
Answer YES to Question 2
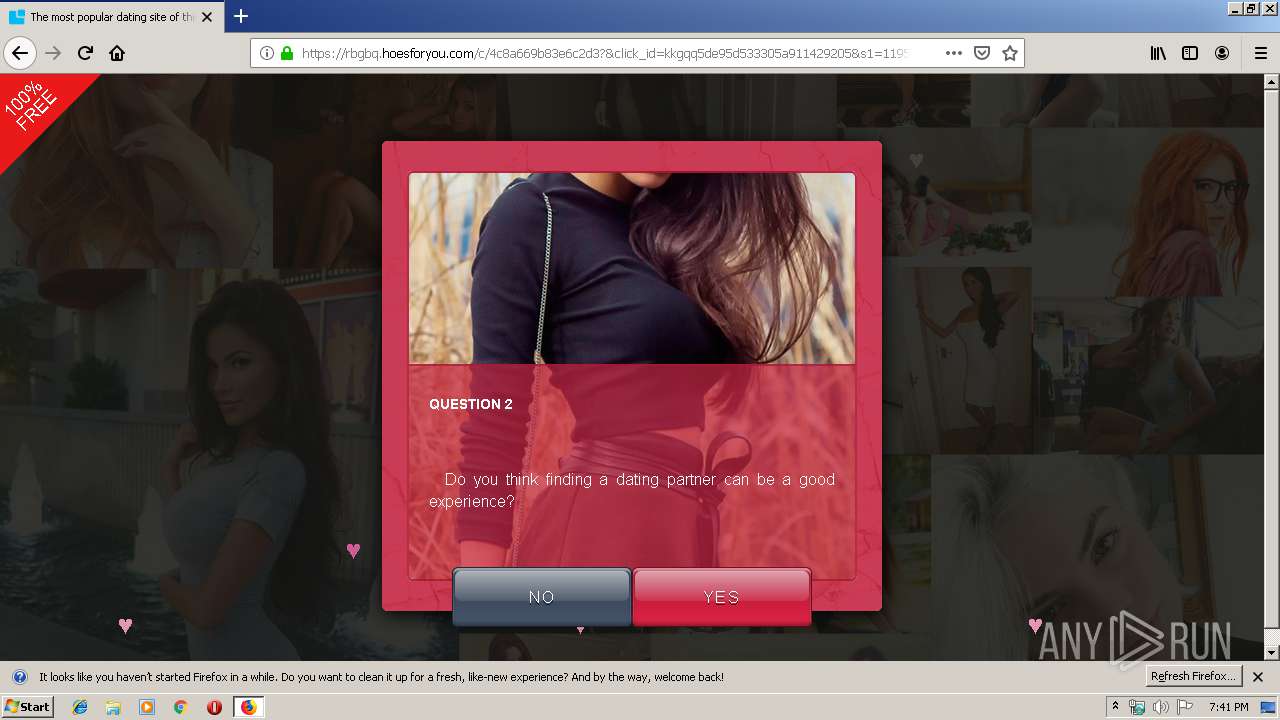pyautogui.click(x=721, y=597)
